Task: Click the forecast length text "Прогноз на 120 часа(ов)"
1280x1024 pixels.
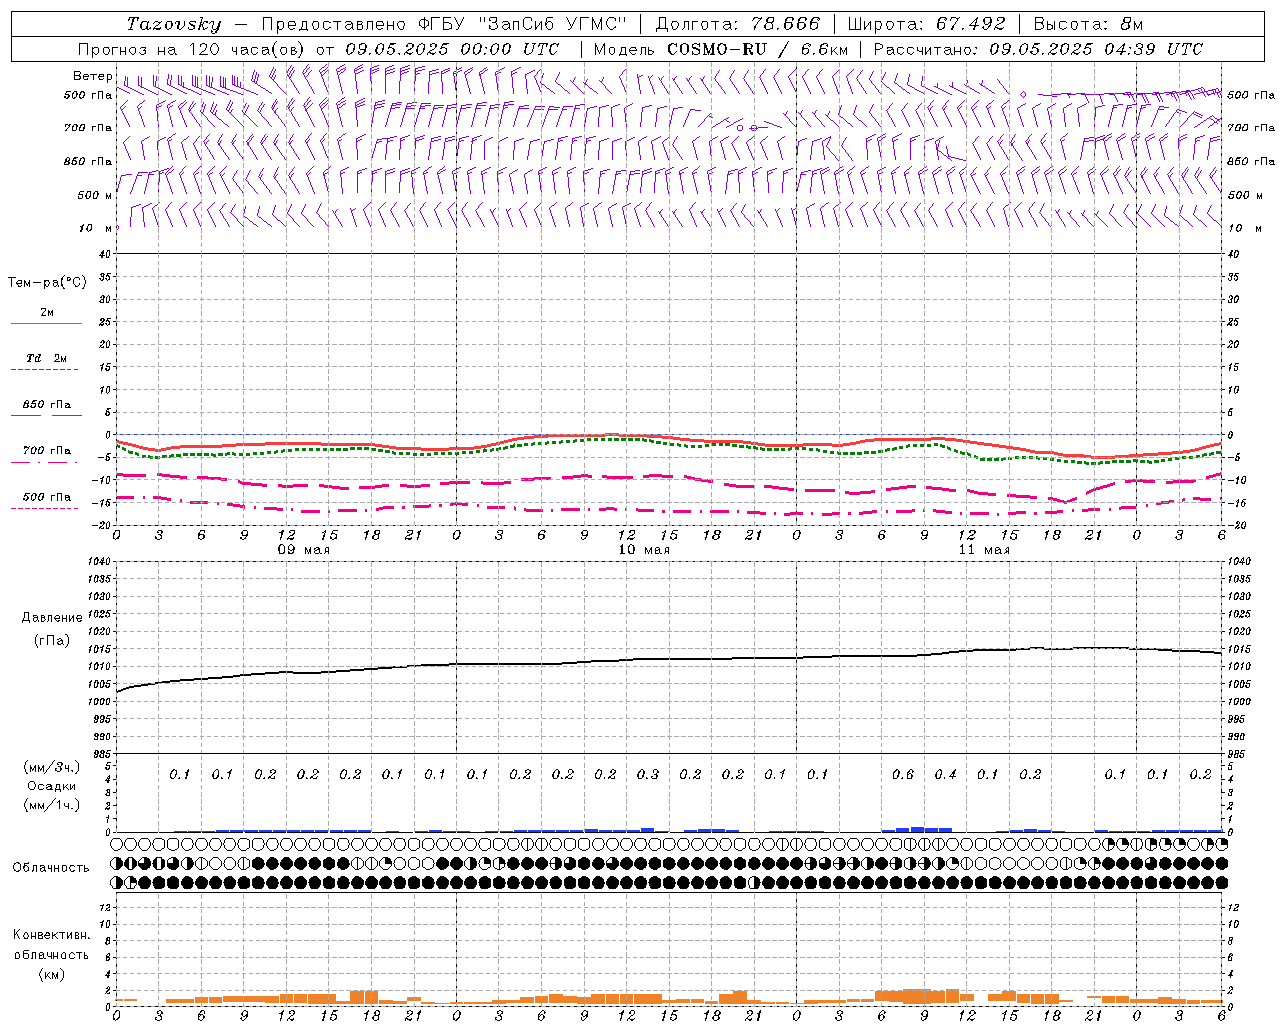Action: [192, 49]
